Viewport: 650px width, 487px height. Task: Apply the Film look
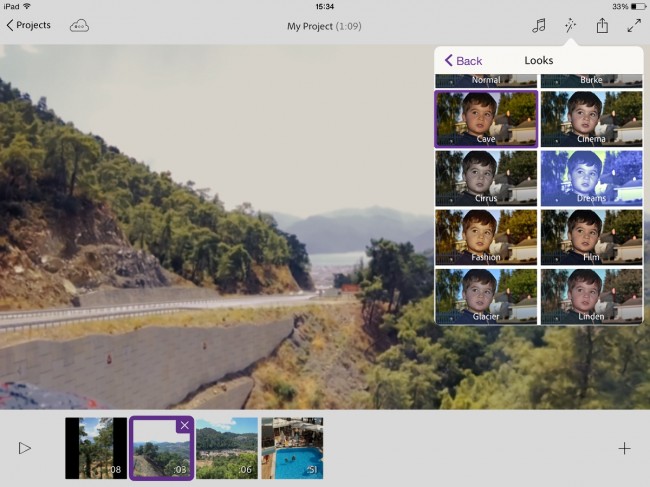click(592, 237)
